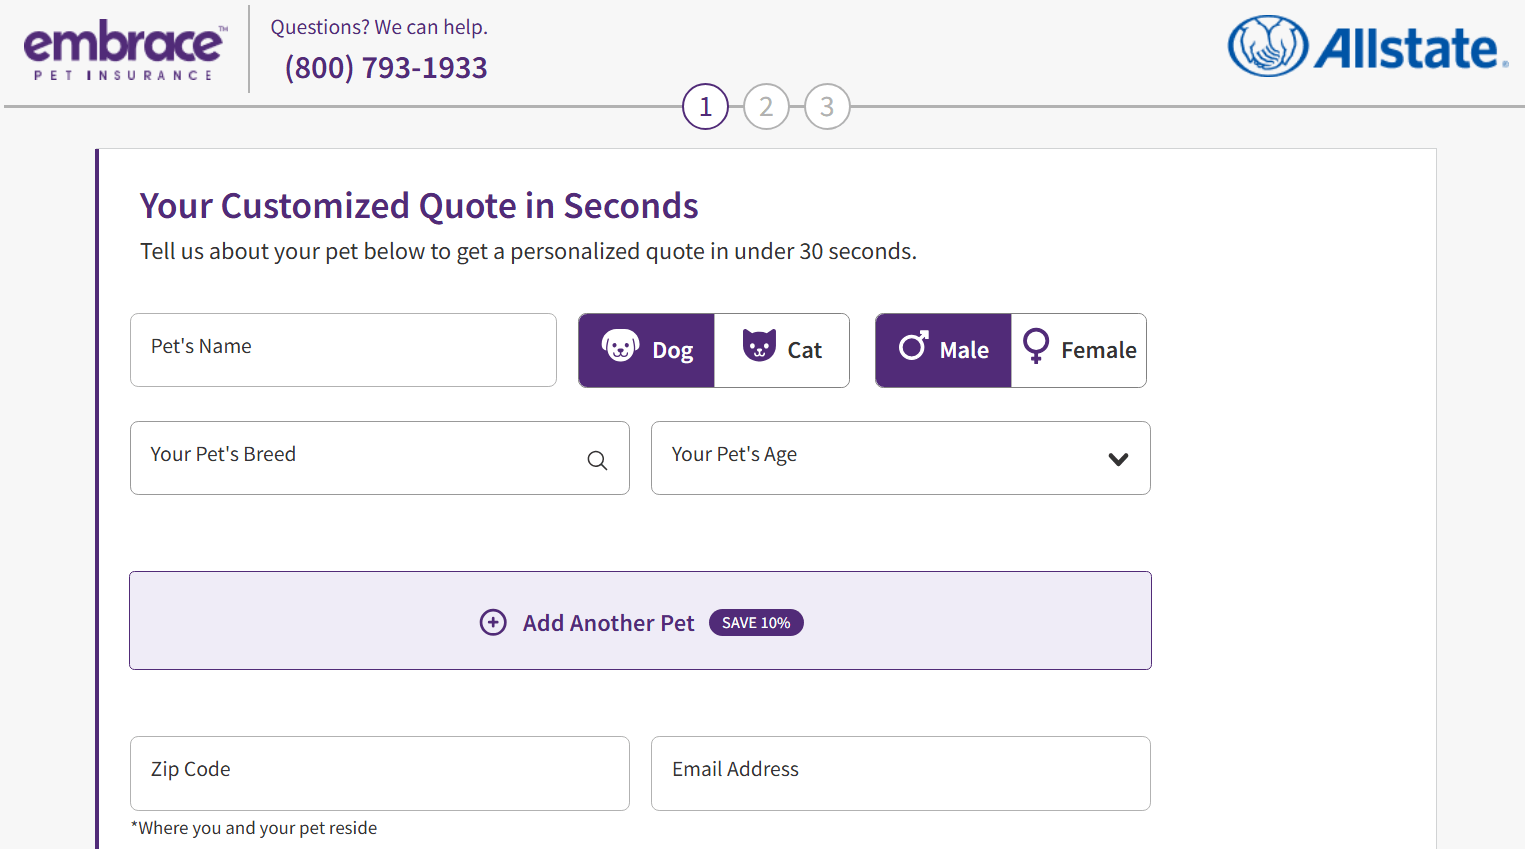Image resolution: width=1525 pixels, height=849 pixels.
Task: Focus the Zip Code input field
Action: (379, 773)
